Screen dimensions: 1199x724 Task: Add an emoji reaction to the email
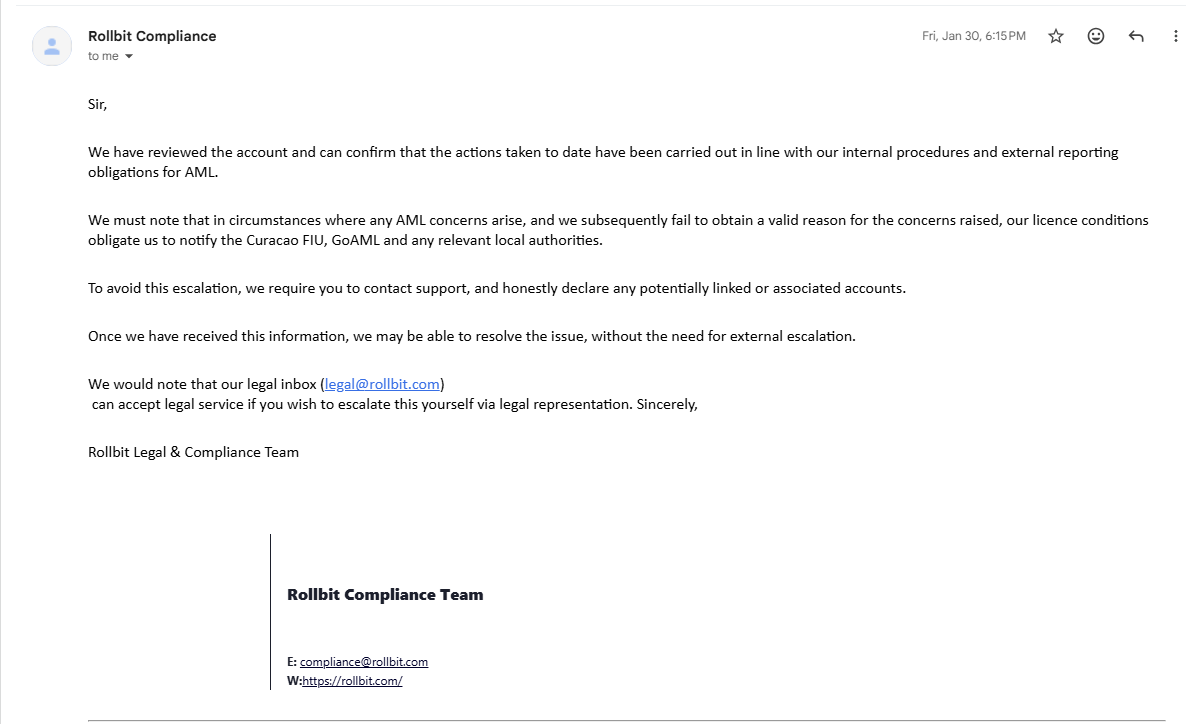[x=1096, y=36]
